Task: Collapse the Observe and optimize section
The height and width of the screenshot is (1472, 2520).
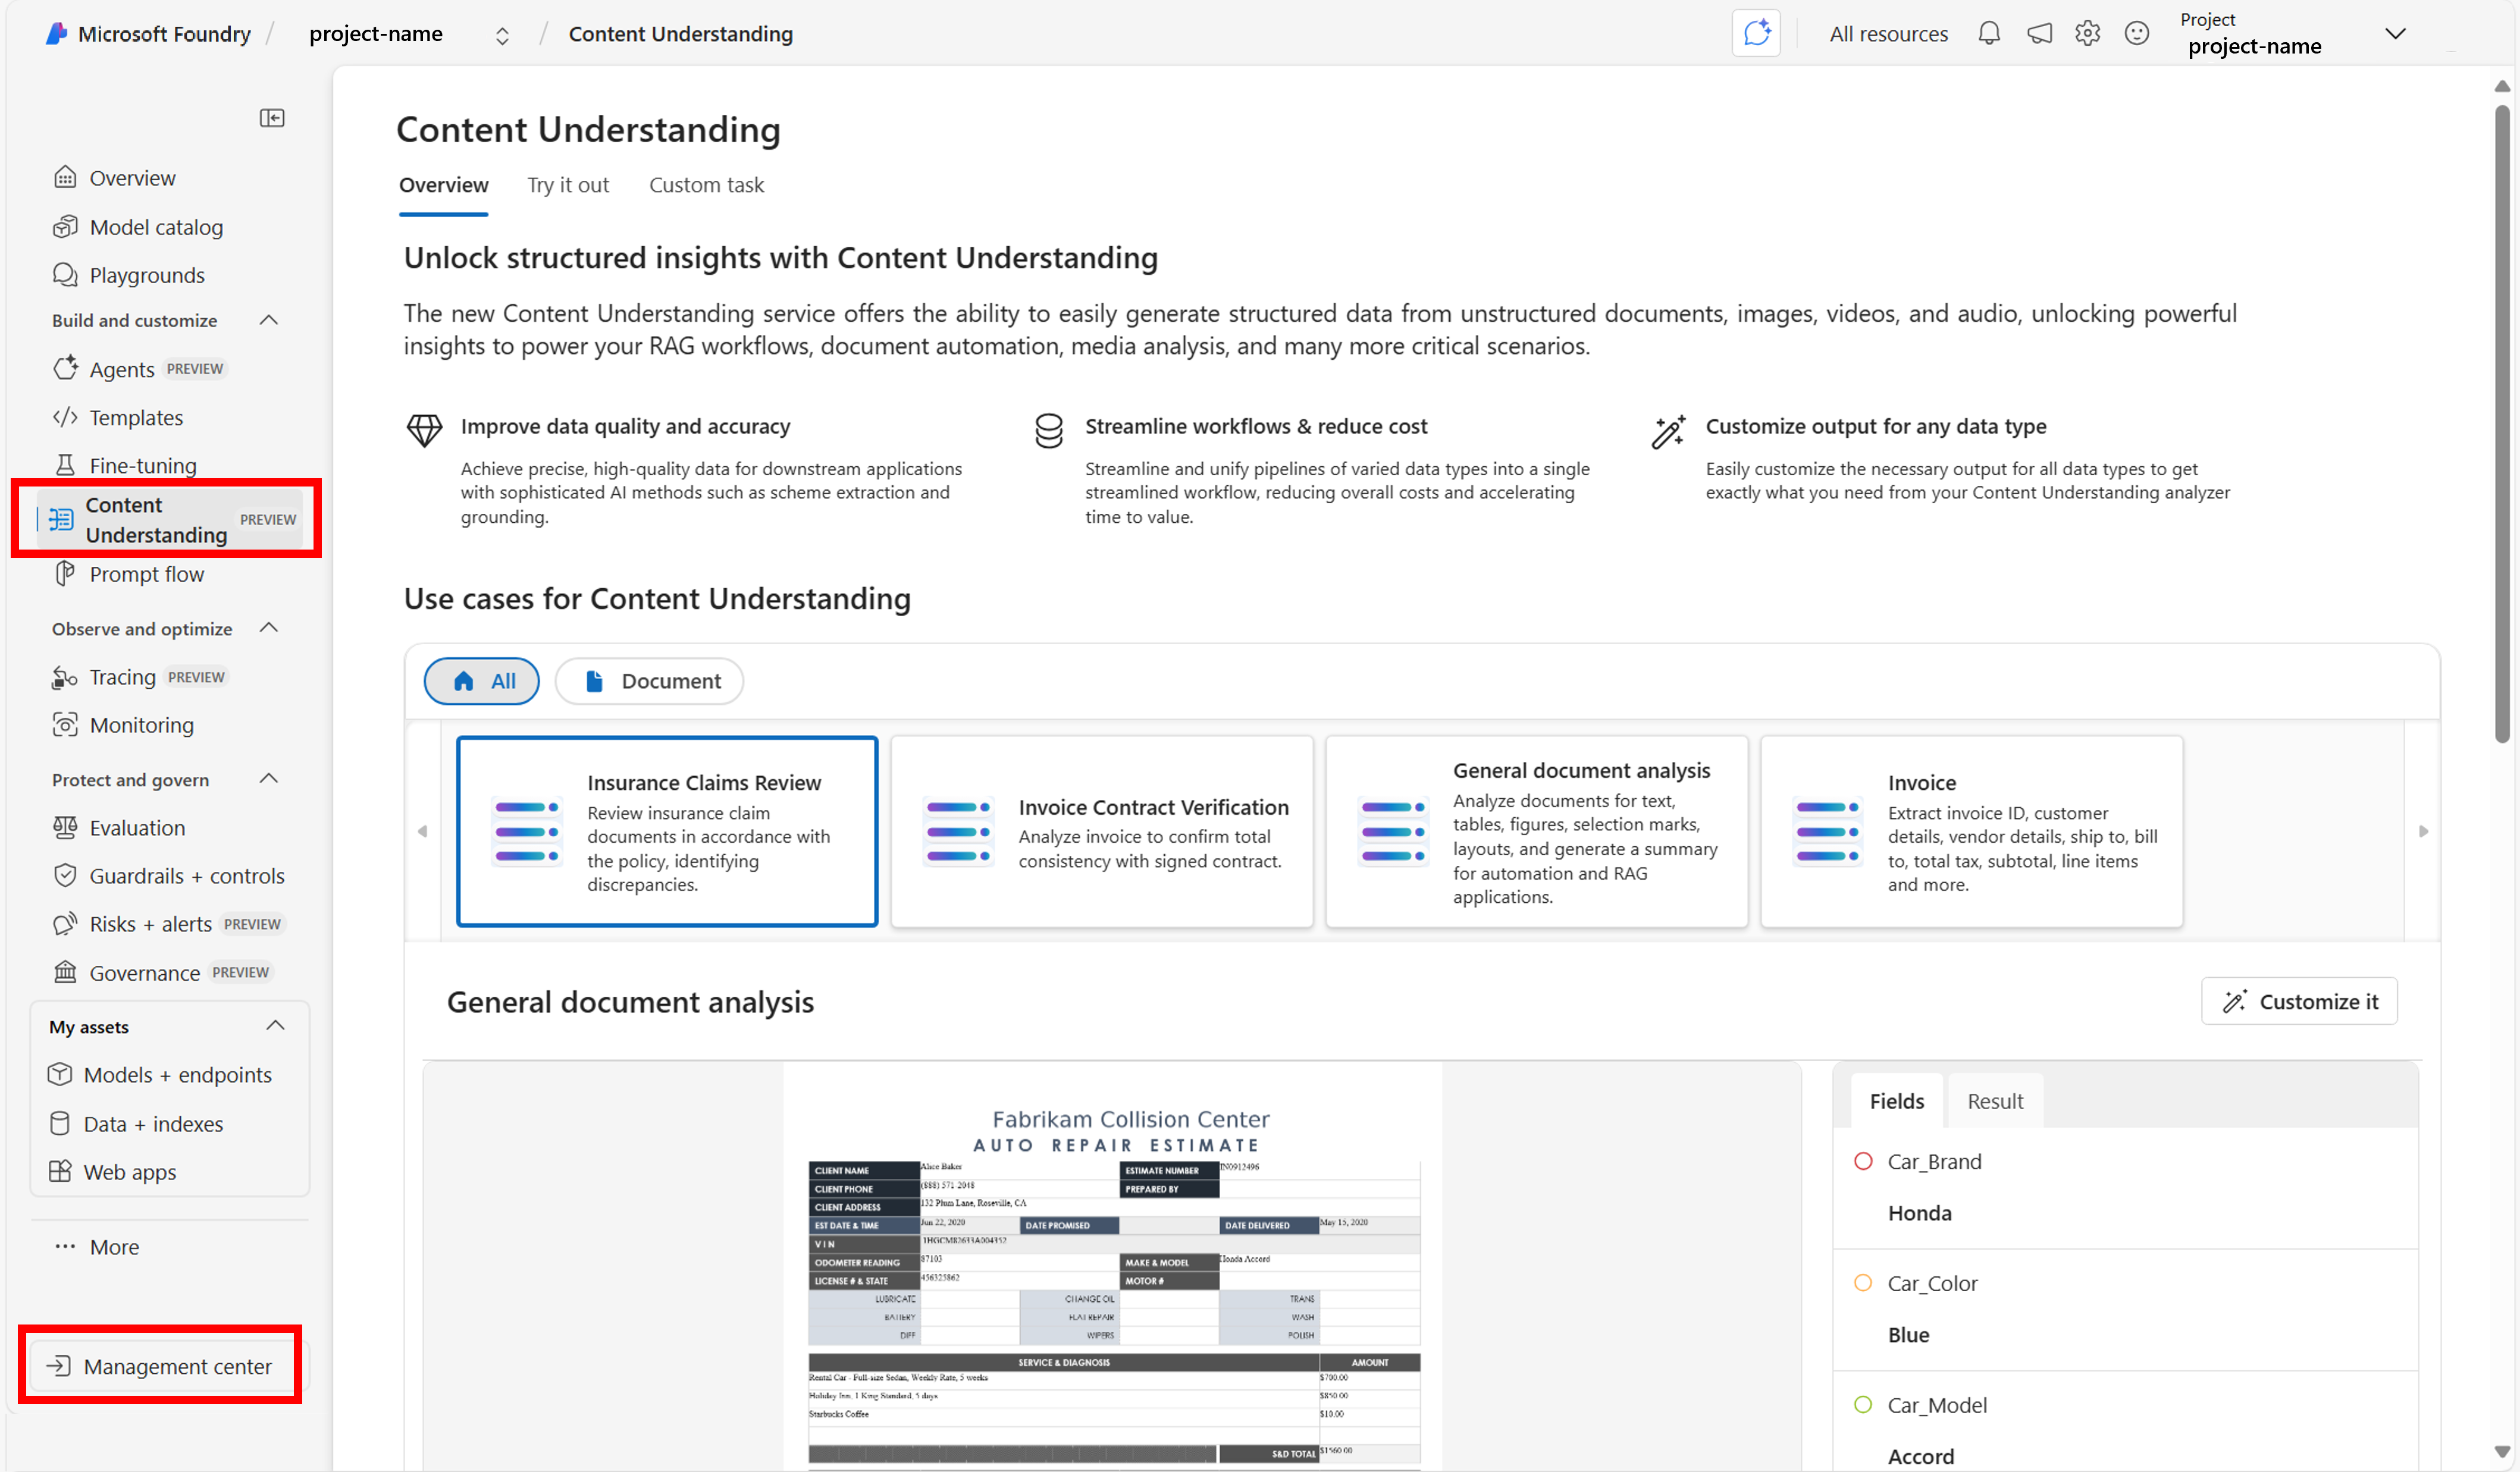Action: click(x=268, y=628)
